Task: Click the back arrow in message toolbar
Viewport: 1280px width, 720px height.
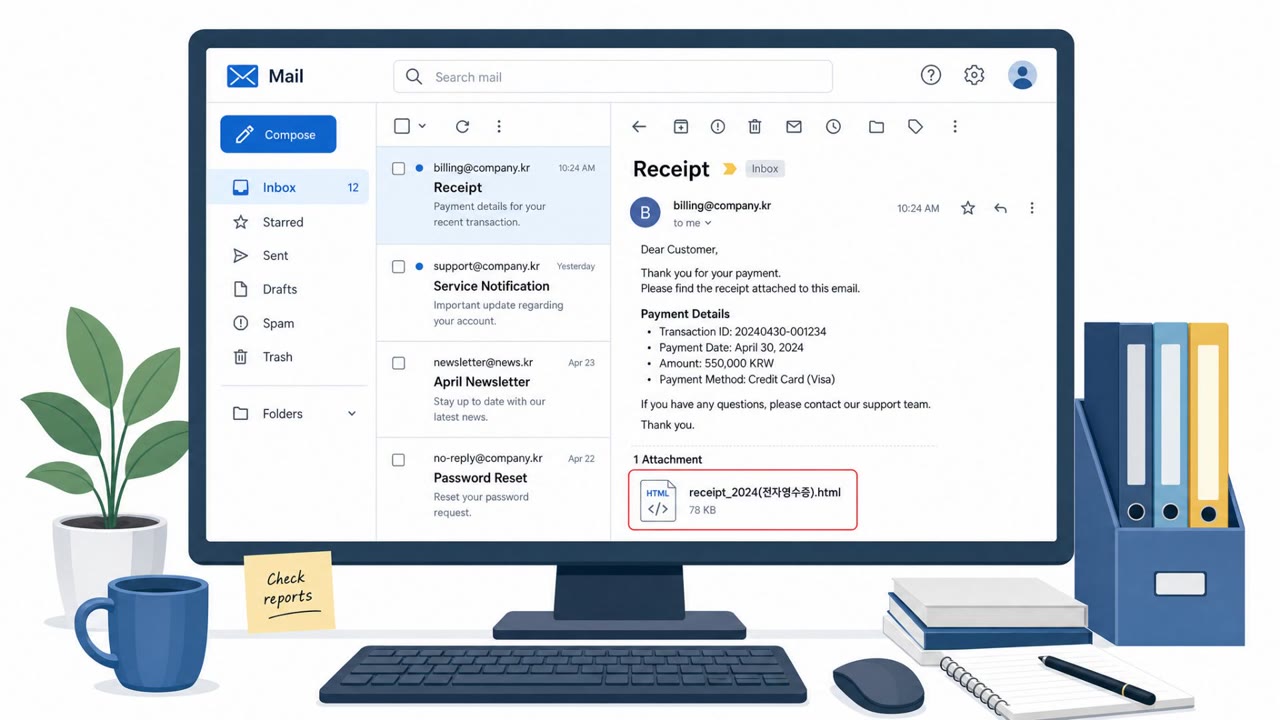Action: point(639,127)
